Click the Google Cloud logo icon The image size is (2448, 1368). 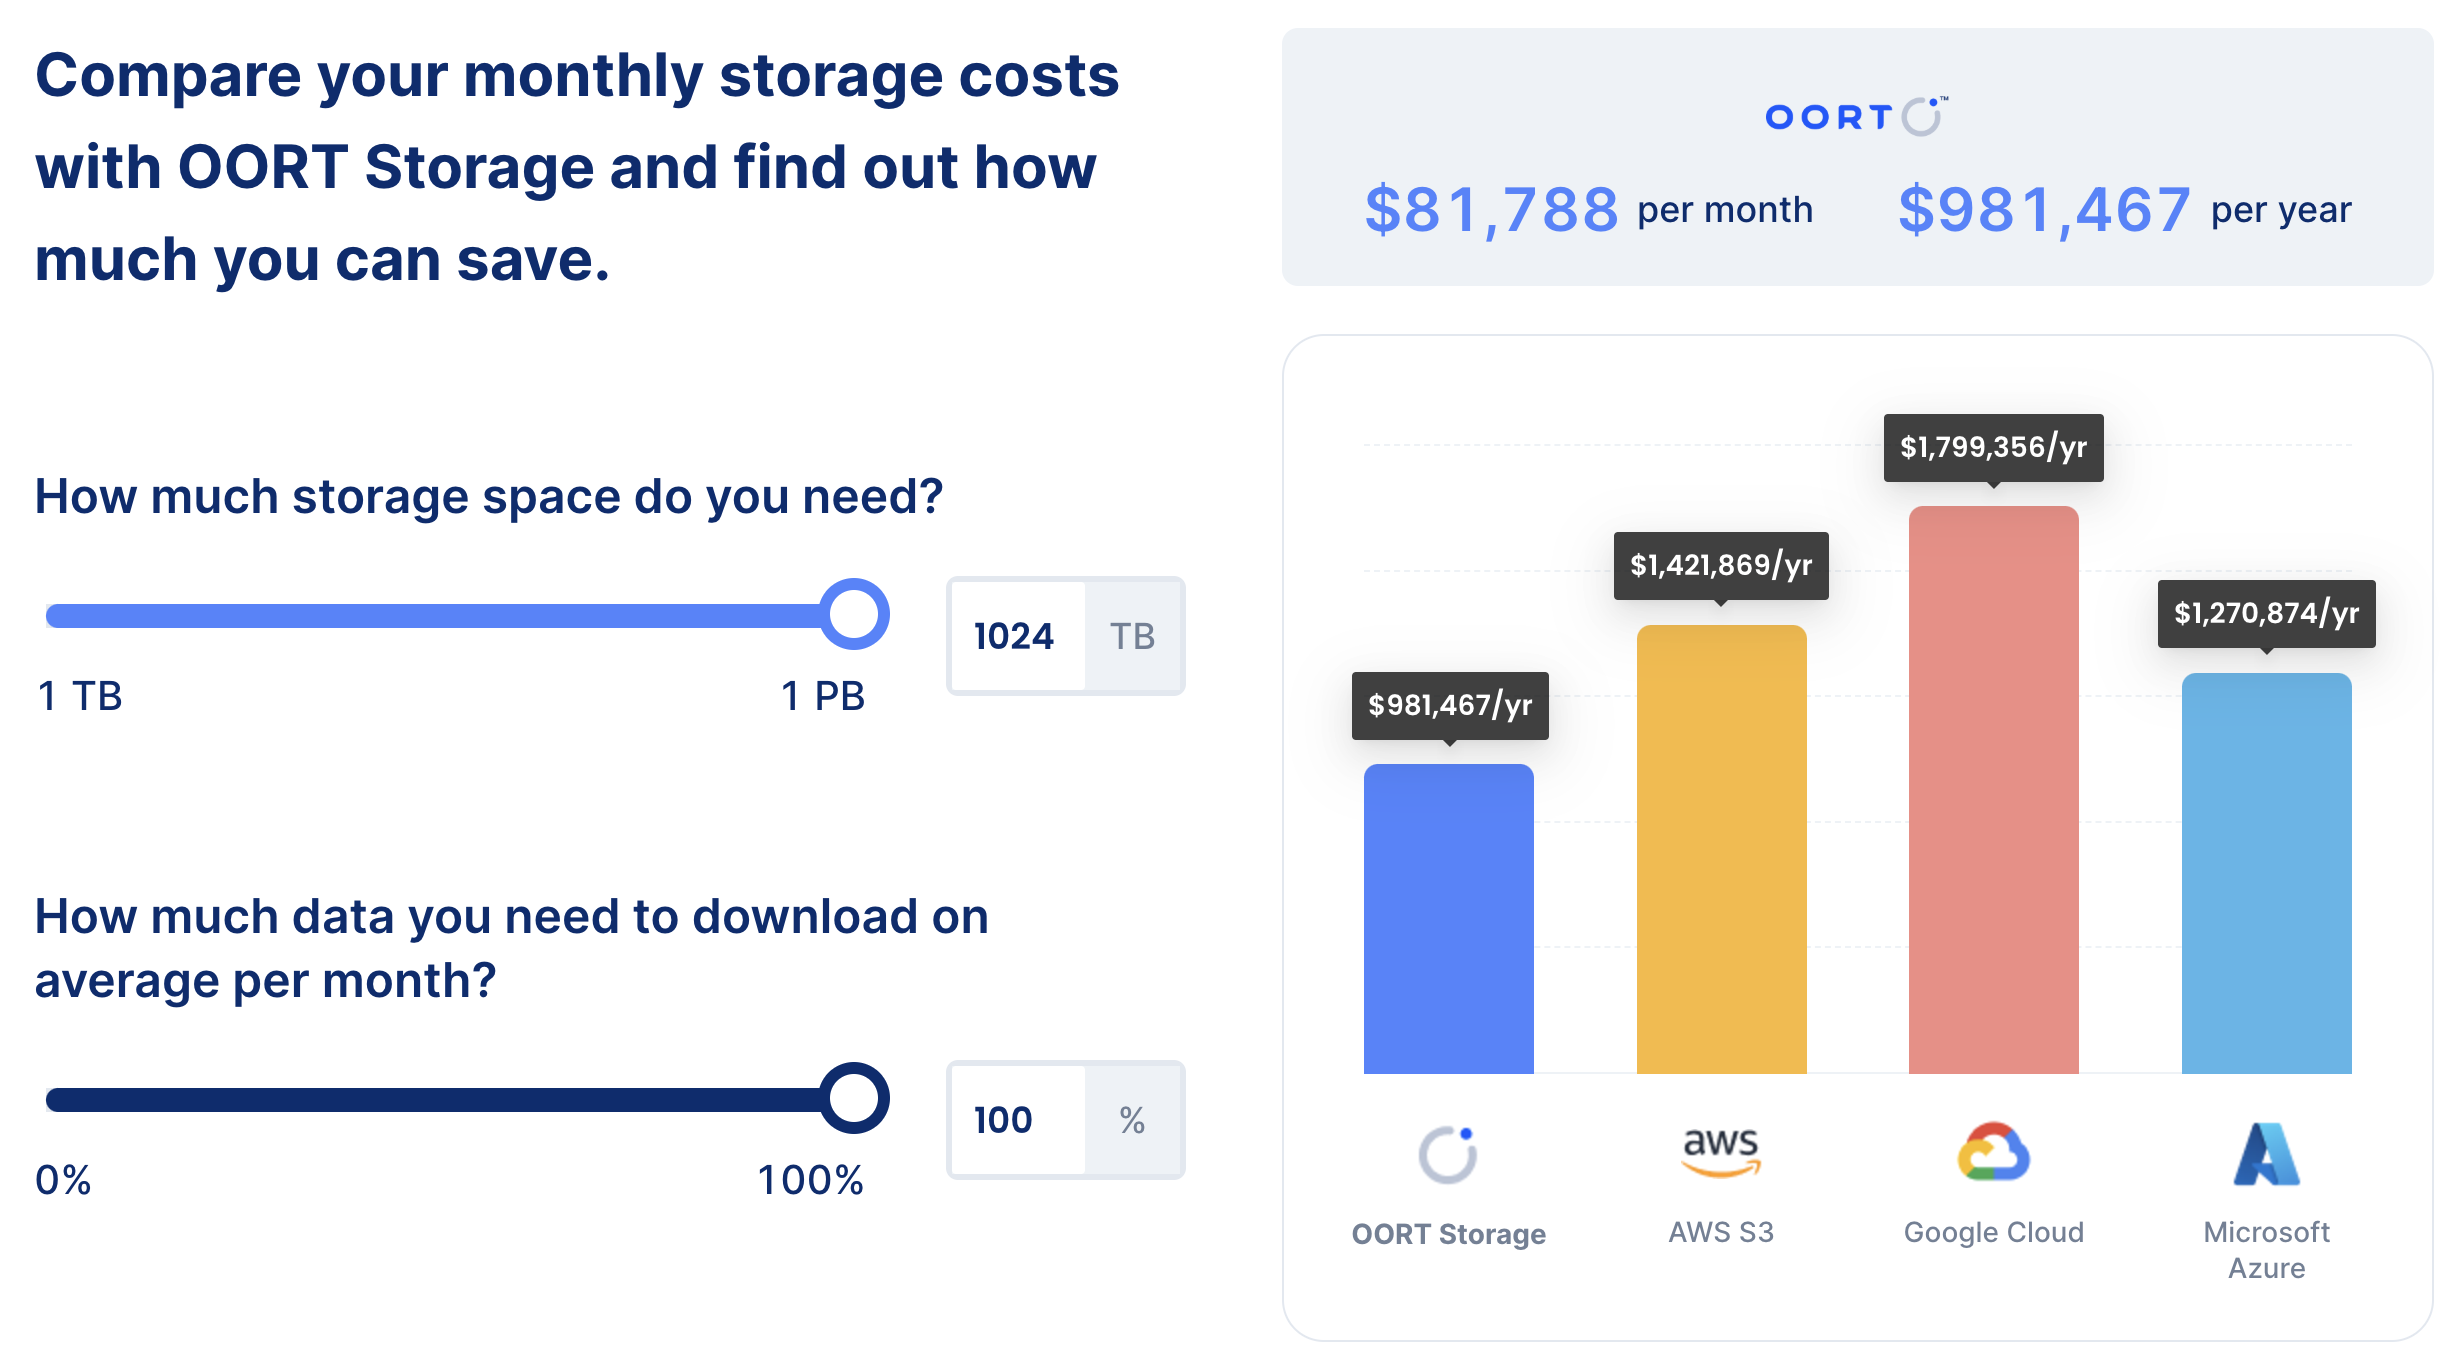[x=1993, y=1152]
